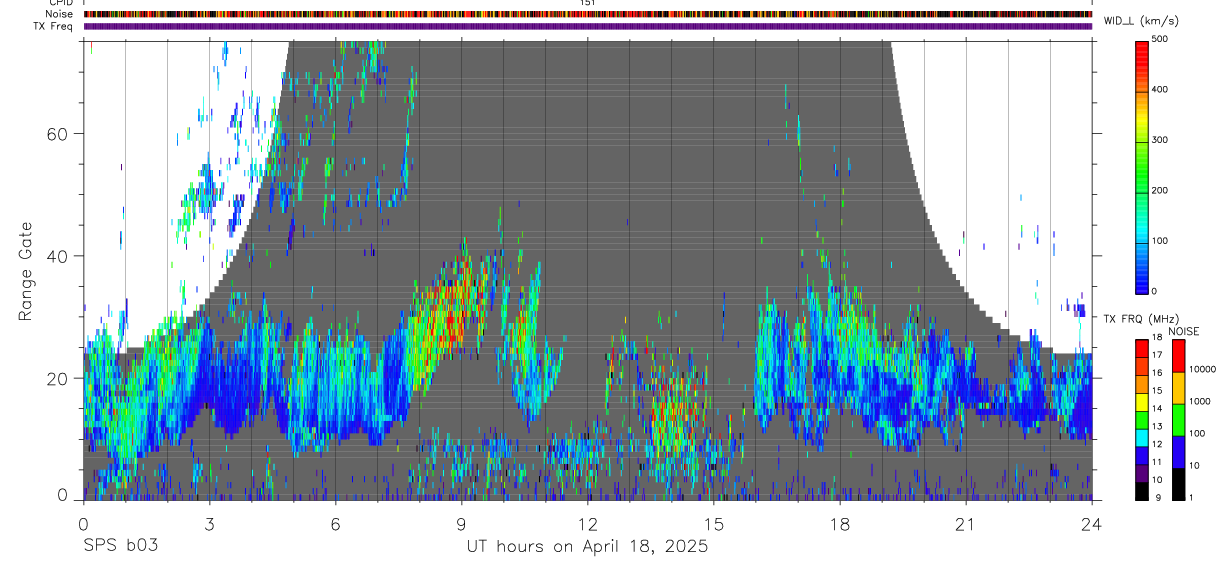The width and height of the screenshot is (1228, 567).
Task: Click x-axis tick label "15" under the plot
Action: coord(714,523)
